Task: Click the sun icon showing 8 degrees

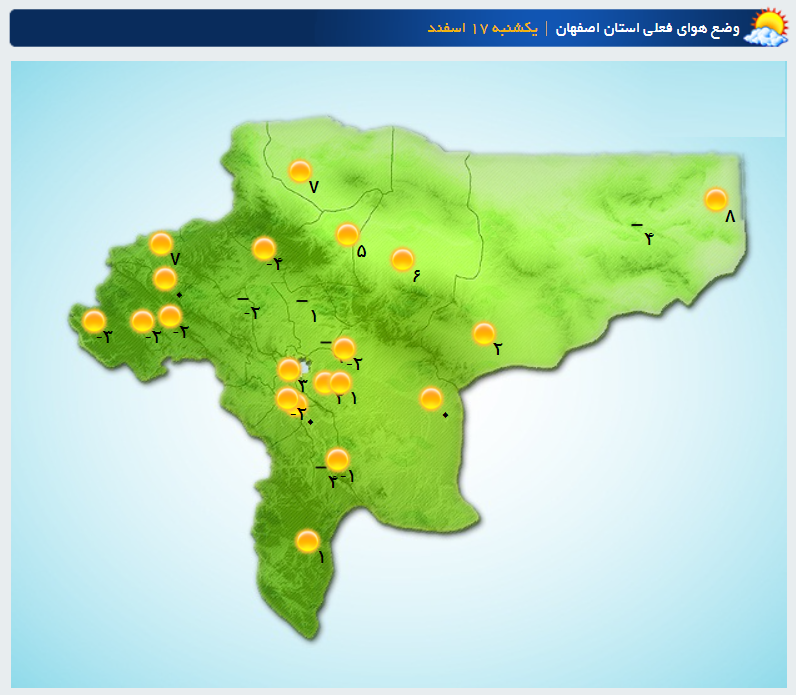Action: (715, 199)
